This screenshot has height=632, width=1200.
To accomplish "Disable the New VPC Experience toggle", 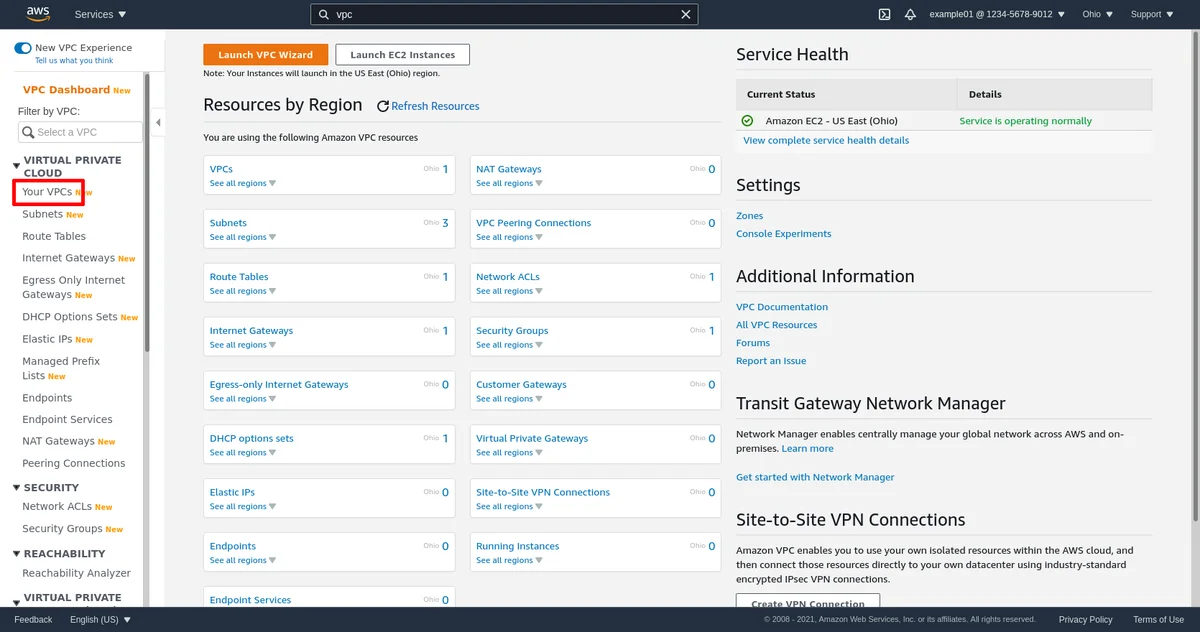I will 23,47.
